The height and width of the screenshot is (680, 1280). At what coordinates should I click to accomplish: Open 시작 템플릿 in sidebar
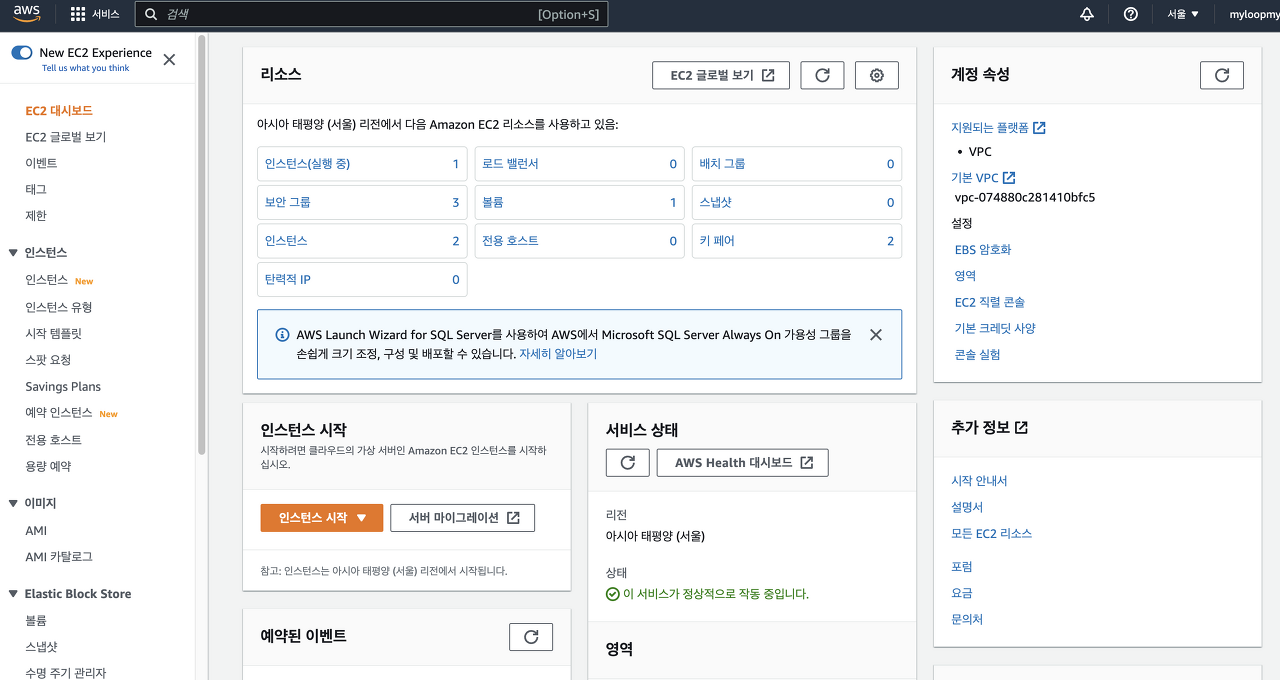pos(53,333)
